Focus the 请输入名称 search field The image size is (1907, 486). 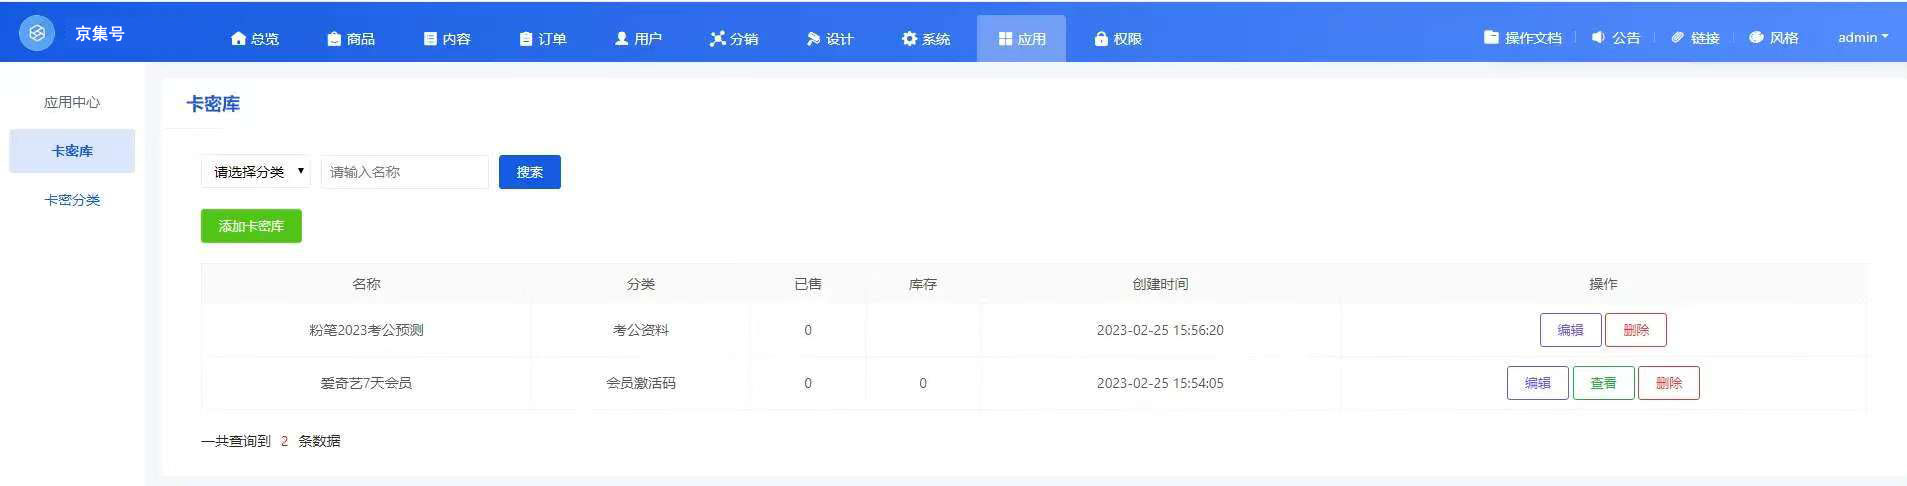coord(404,172)
